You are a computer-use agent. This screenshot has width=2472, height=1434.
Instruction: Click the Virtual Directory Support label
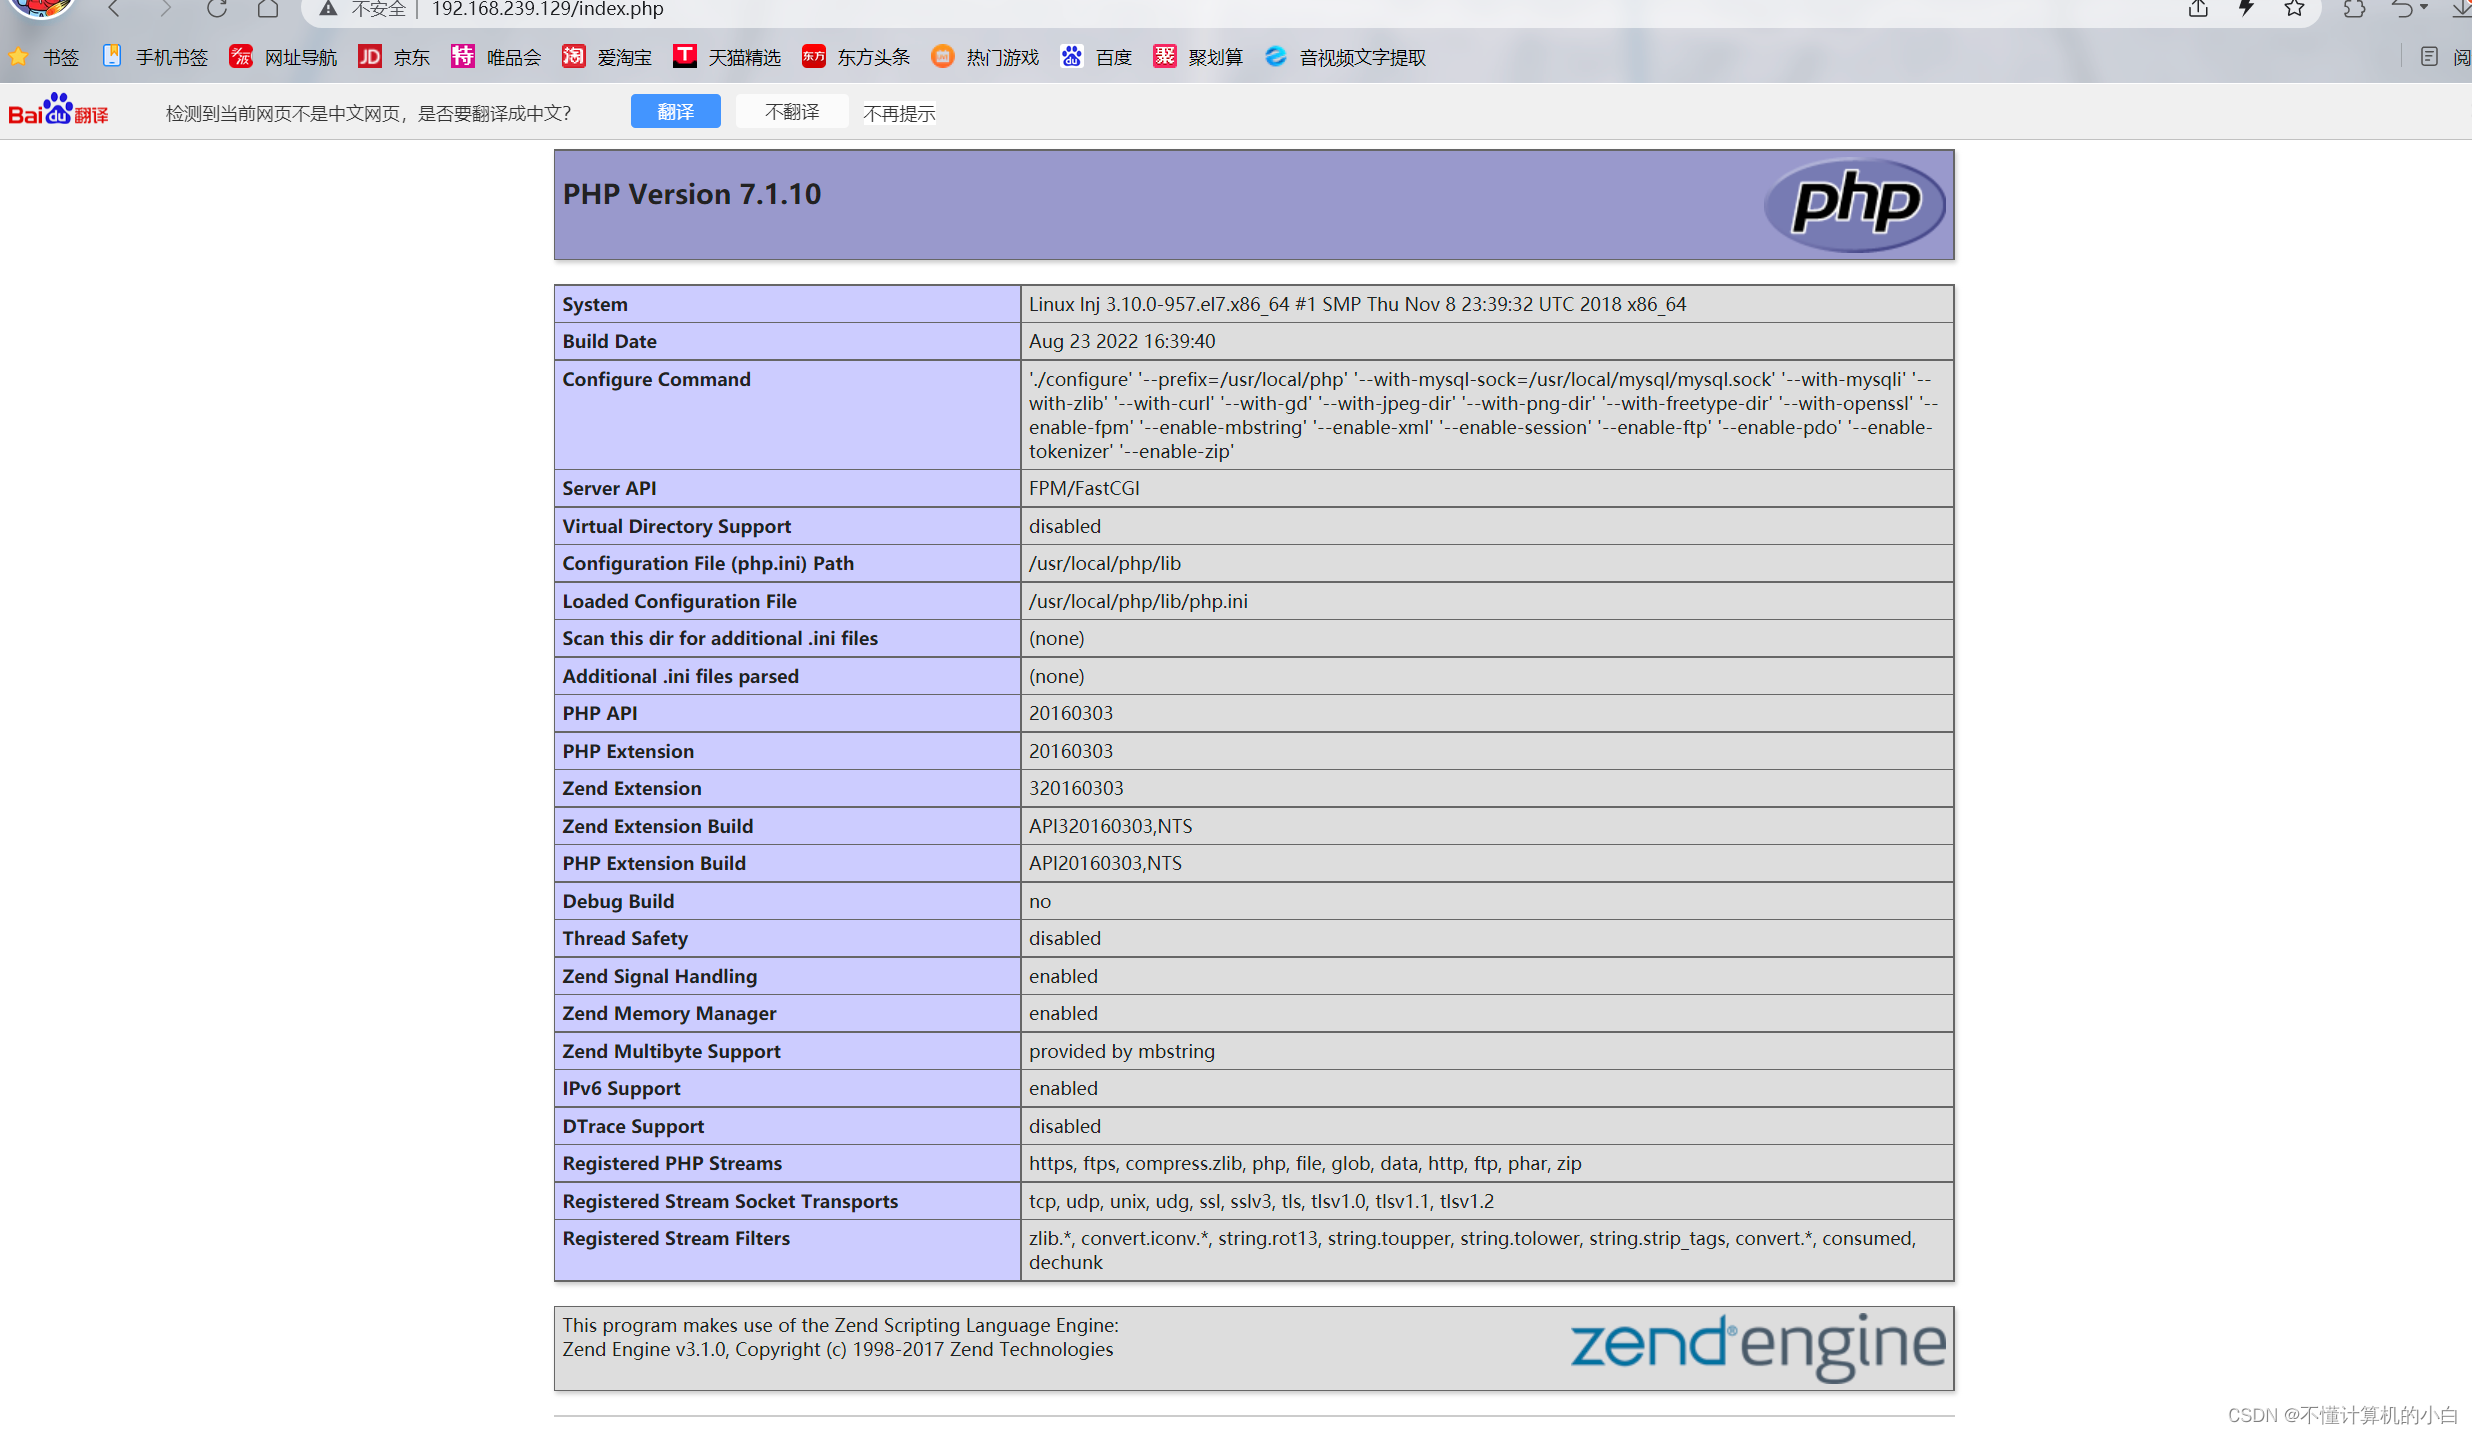click(676, 526)
